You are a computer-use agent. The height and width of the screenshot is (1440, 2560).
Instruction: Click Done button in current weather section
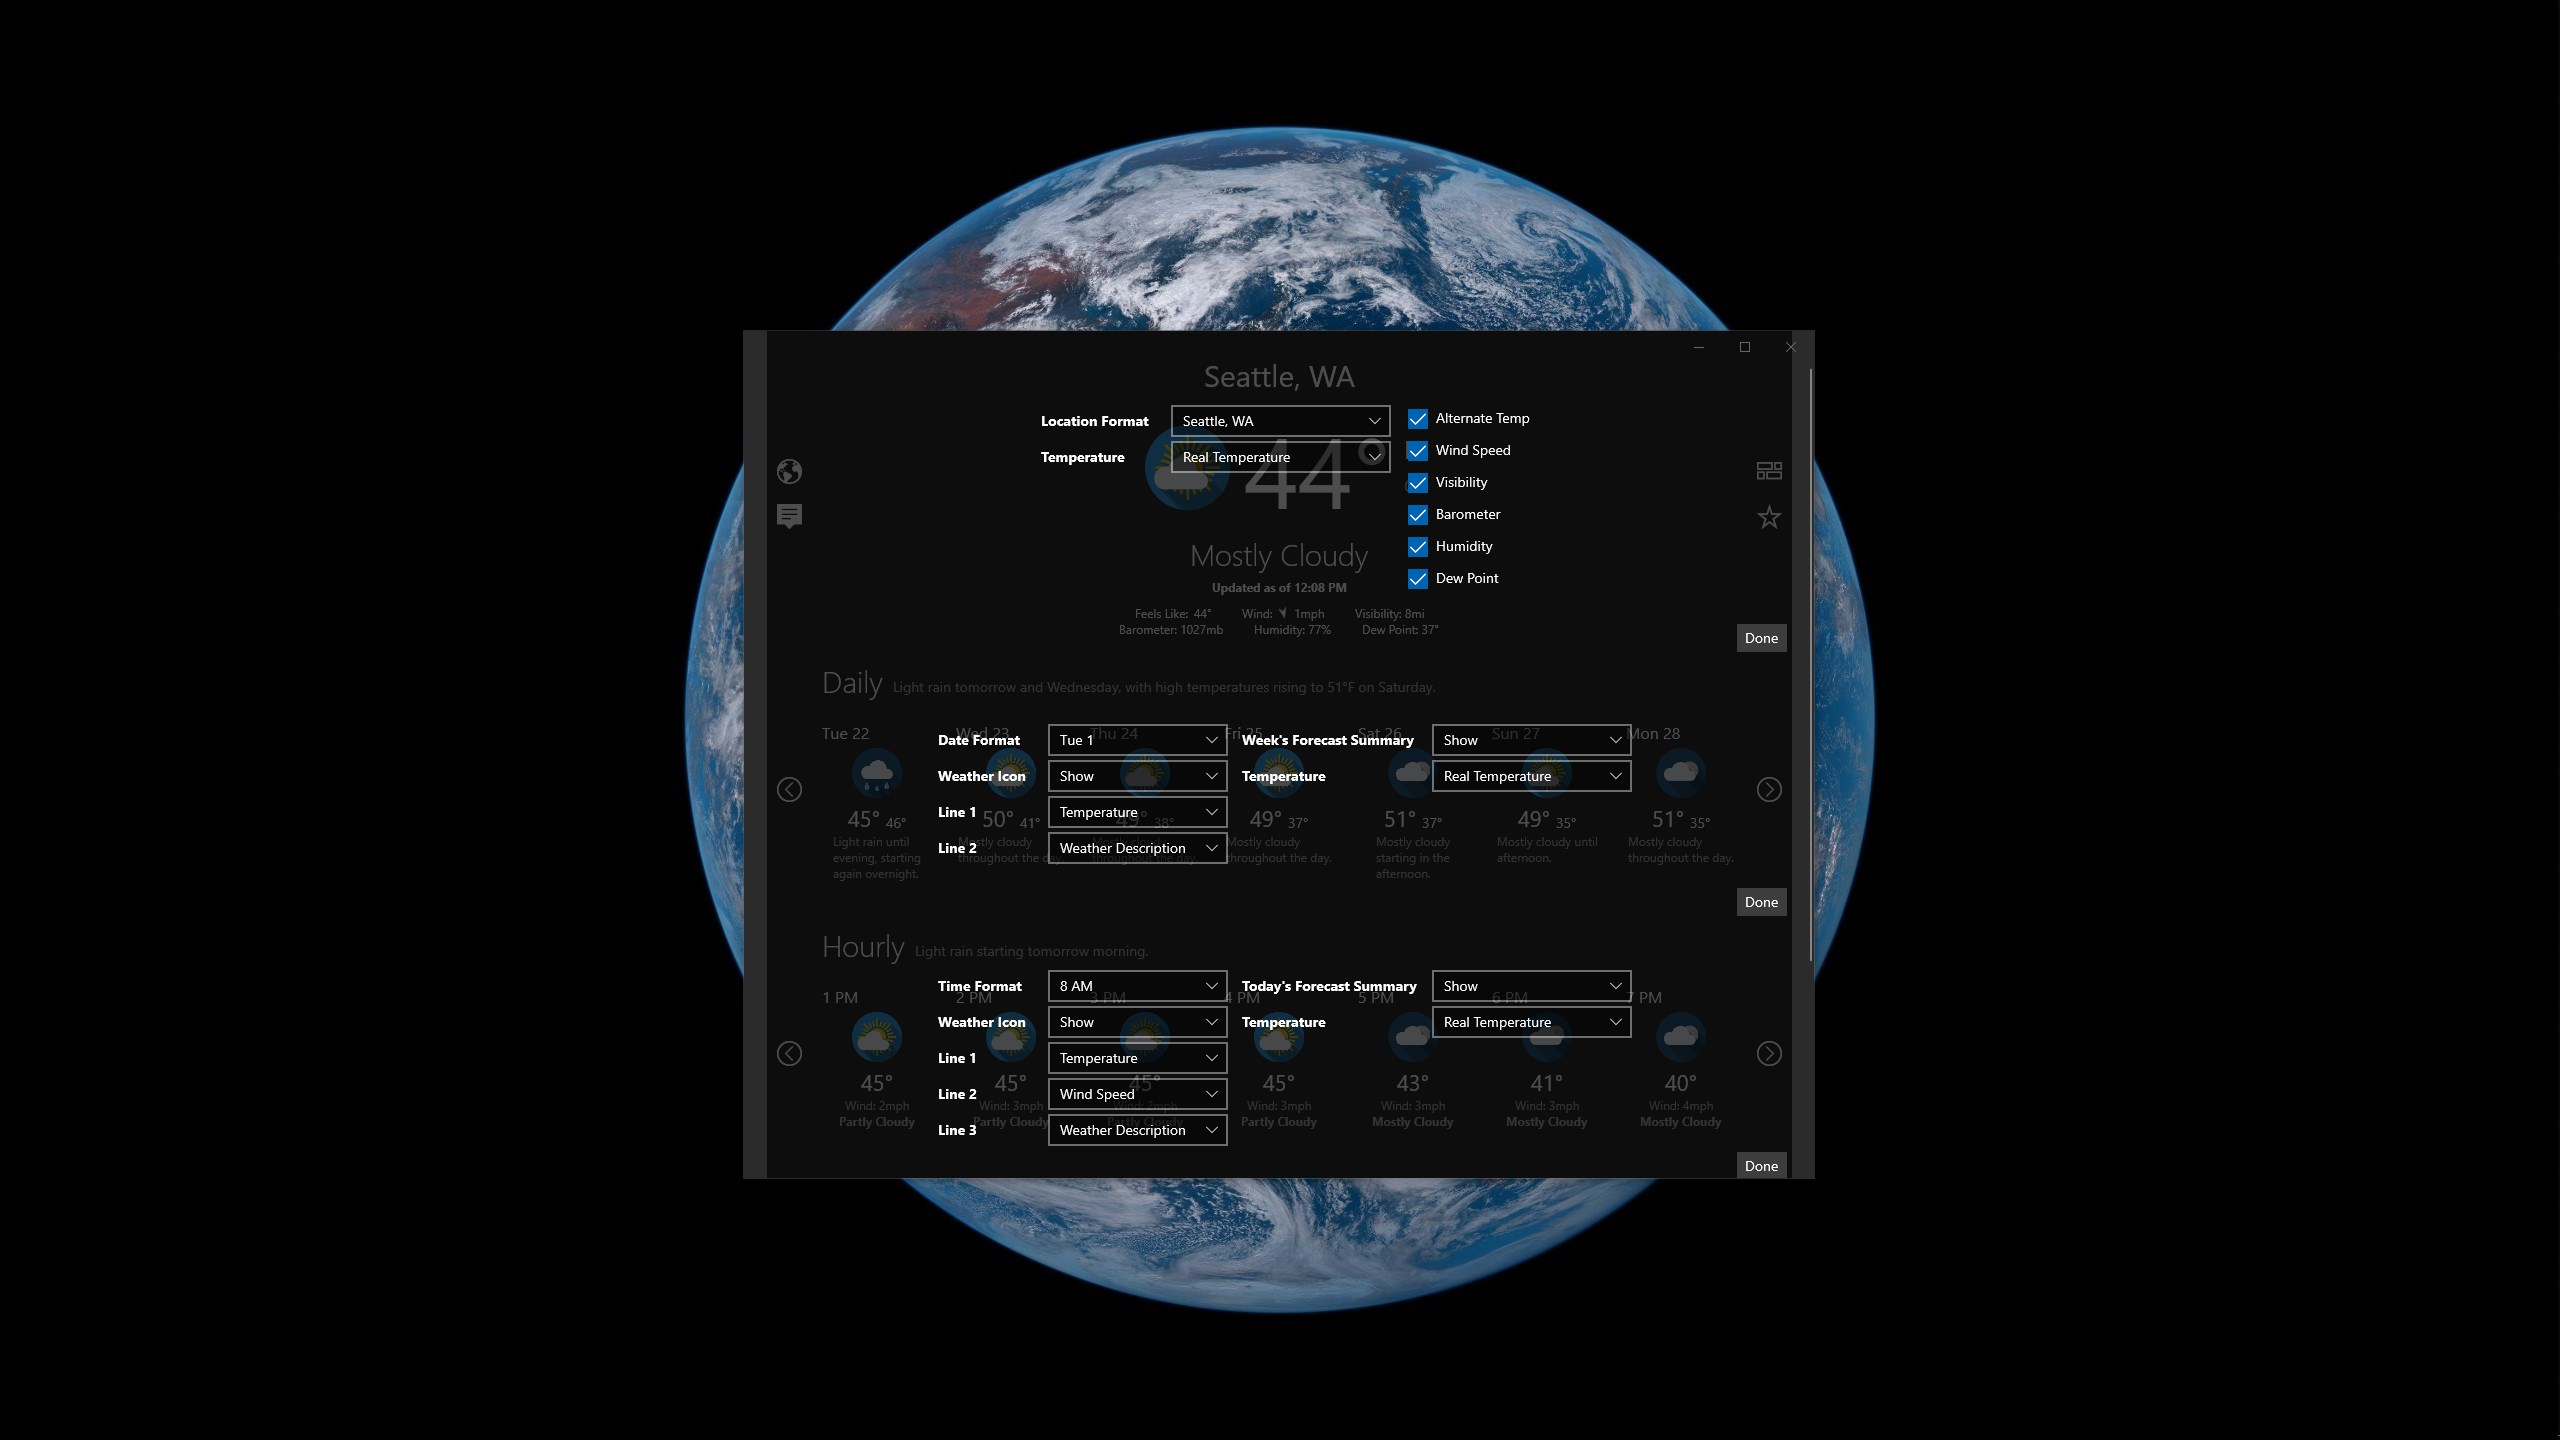pyautogui.click(x=1761, y=638)
